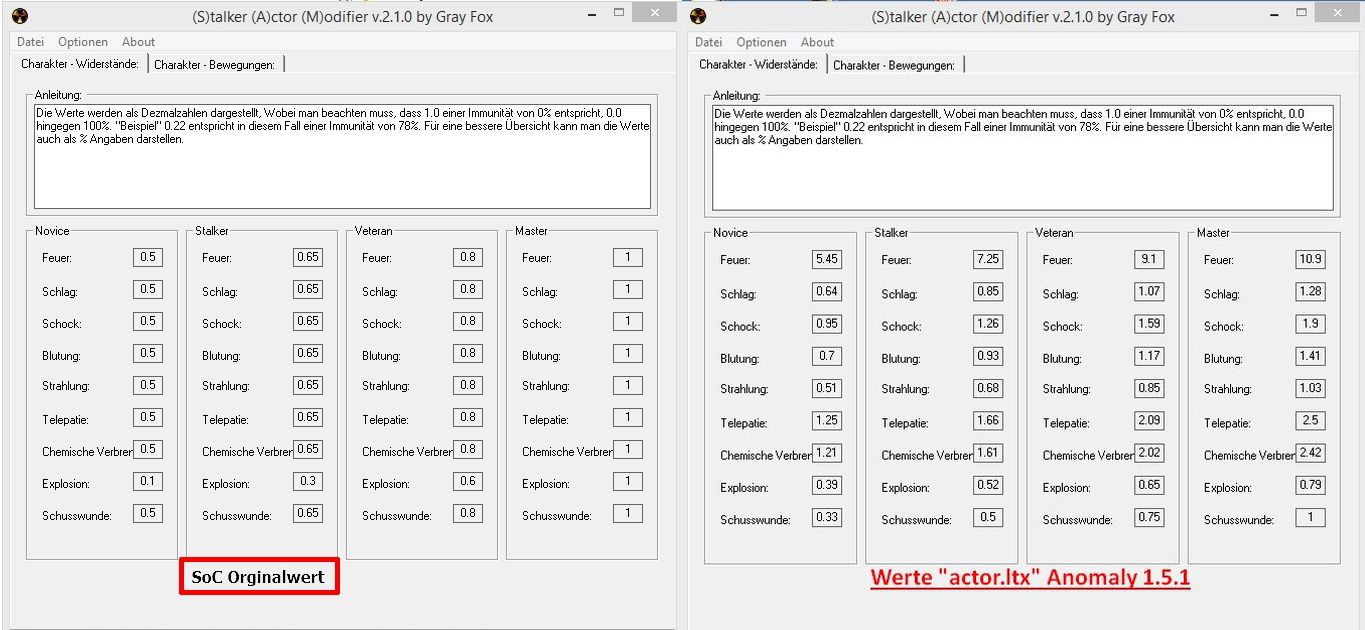Edit Master Telepatie value 2.5 in right window
The image size is (1365, 630).
click(1310, 420)
